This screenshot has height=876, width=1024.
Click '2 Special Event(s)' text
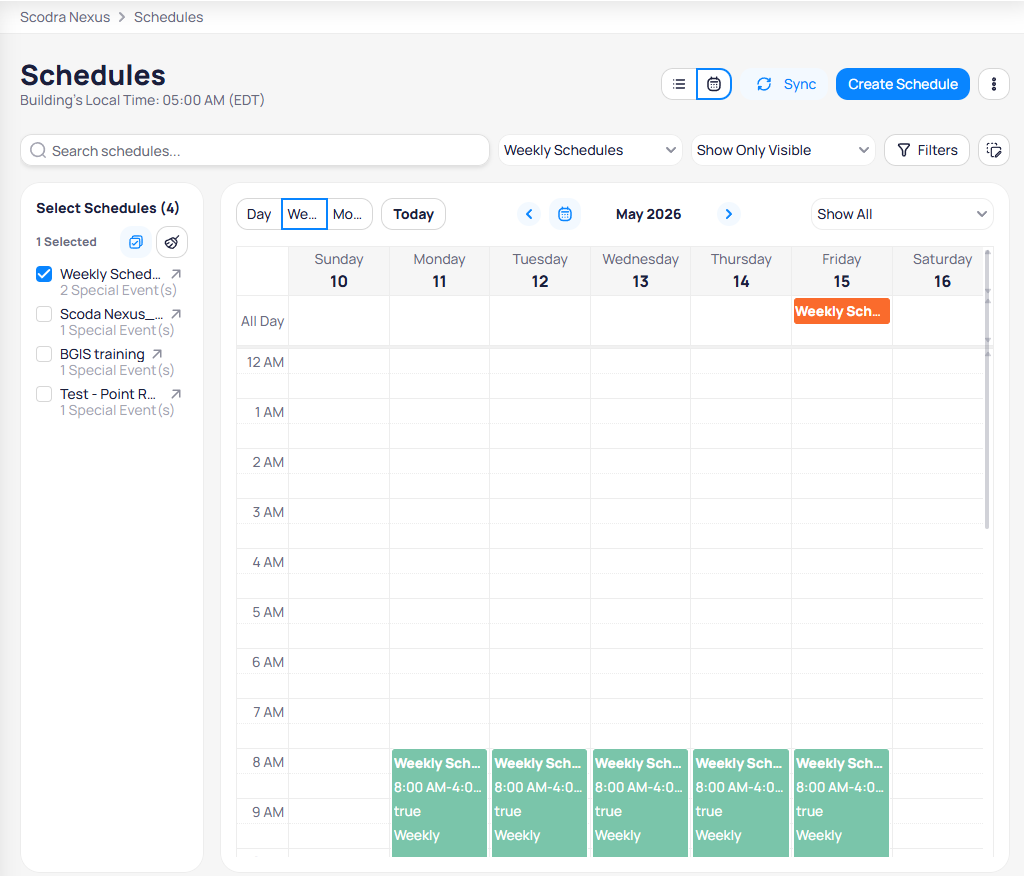pos(118,291)
